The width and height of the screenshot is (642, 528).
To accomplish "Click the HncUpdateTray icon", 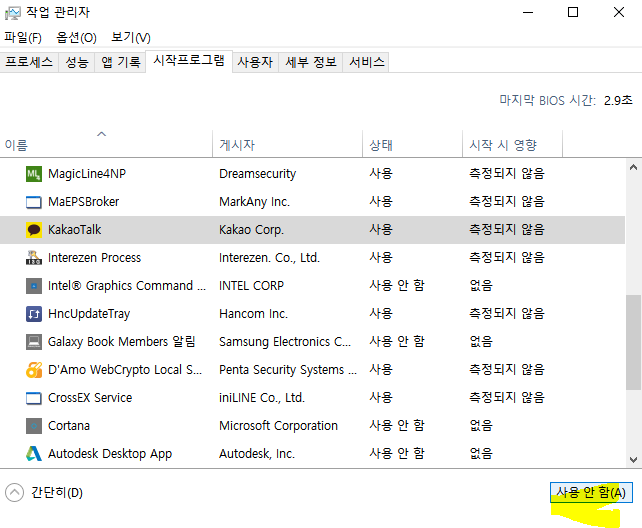I will [x=34, y=314].
